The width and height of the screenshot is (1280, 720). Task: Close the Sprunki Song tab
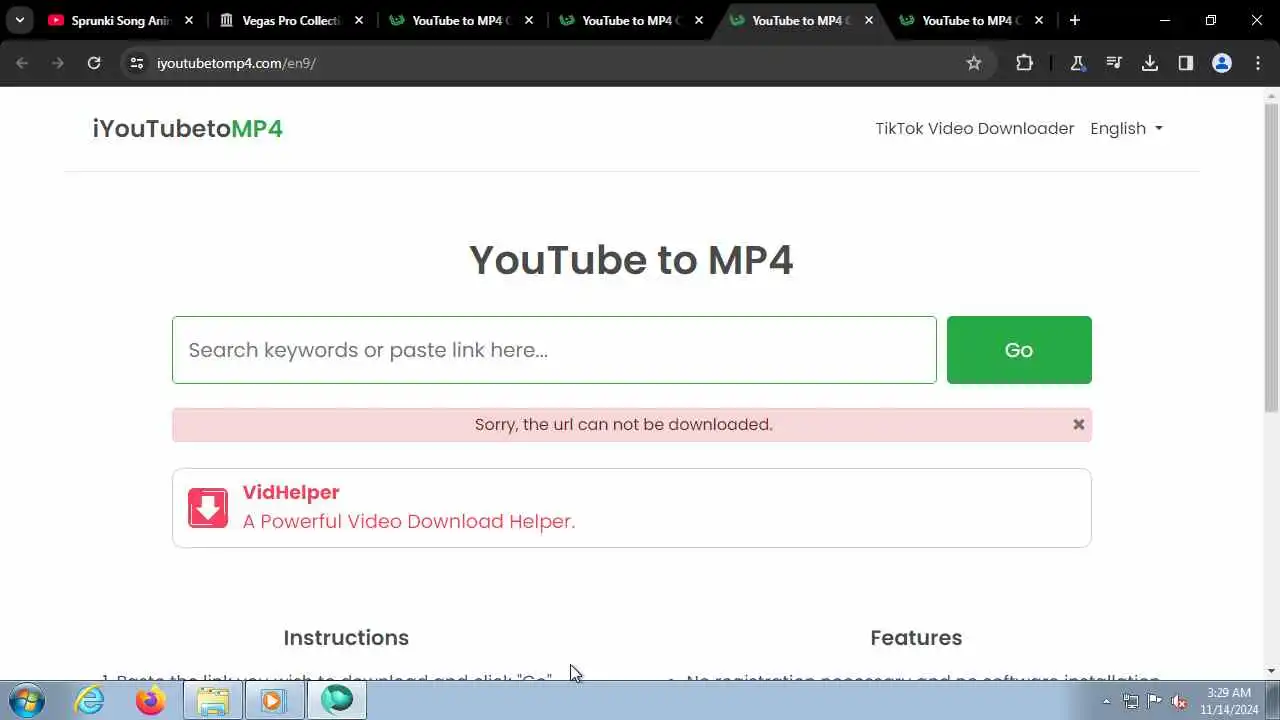pyautogui.click(x=189, y=20)
